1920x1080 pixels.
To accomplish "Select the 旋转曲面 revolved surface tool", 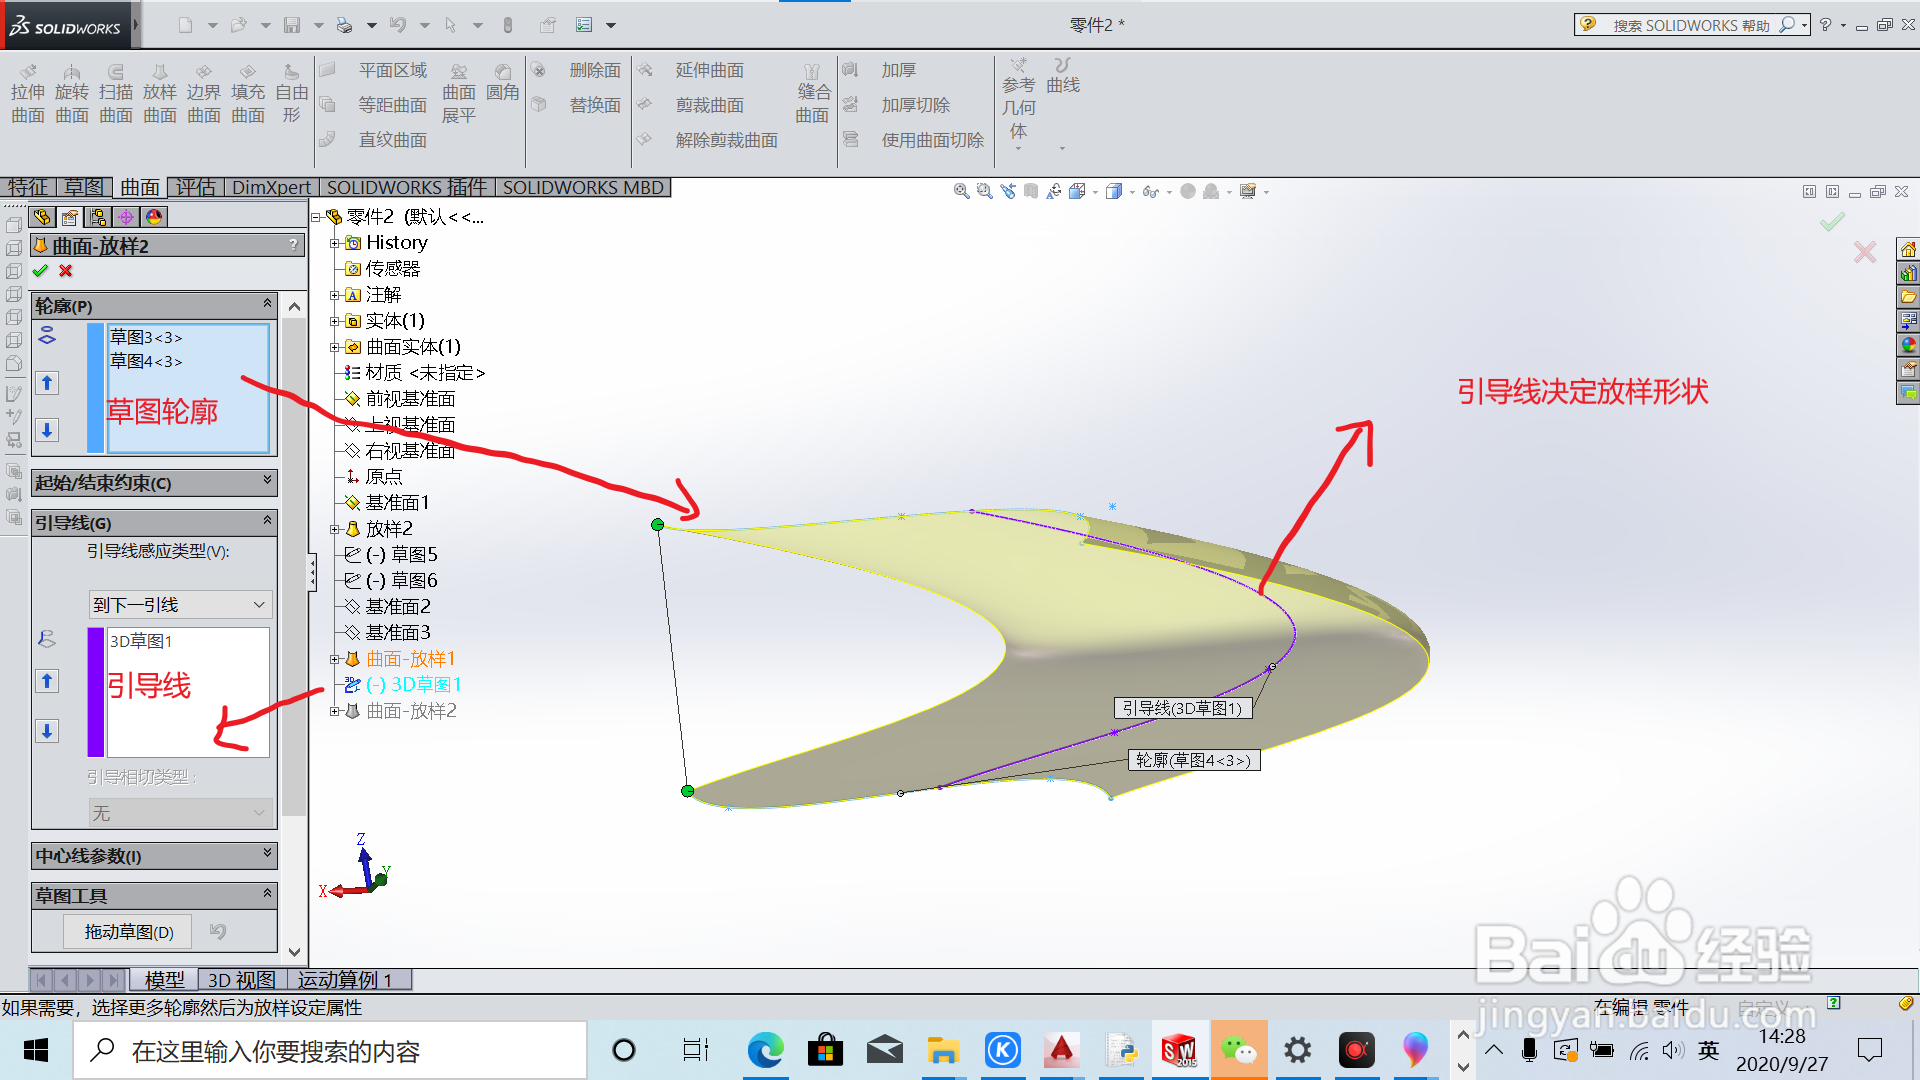I will pyautogui.click(x=72, y=94).
